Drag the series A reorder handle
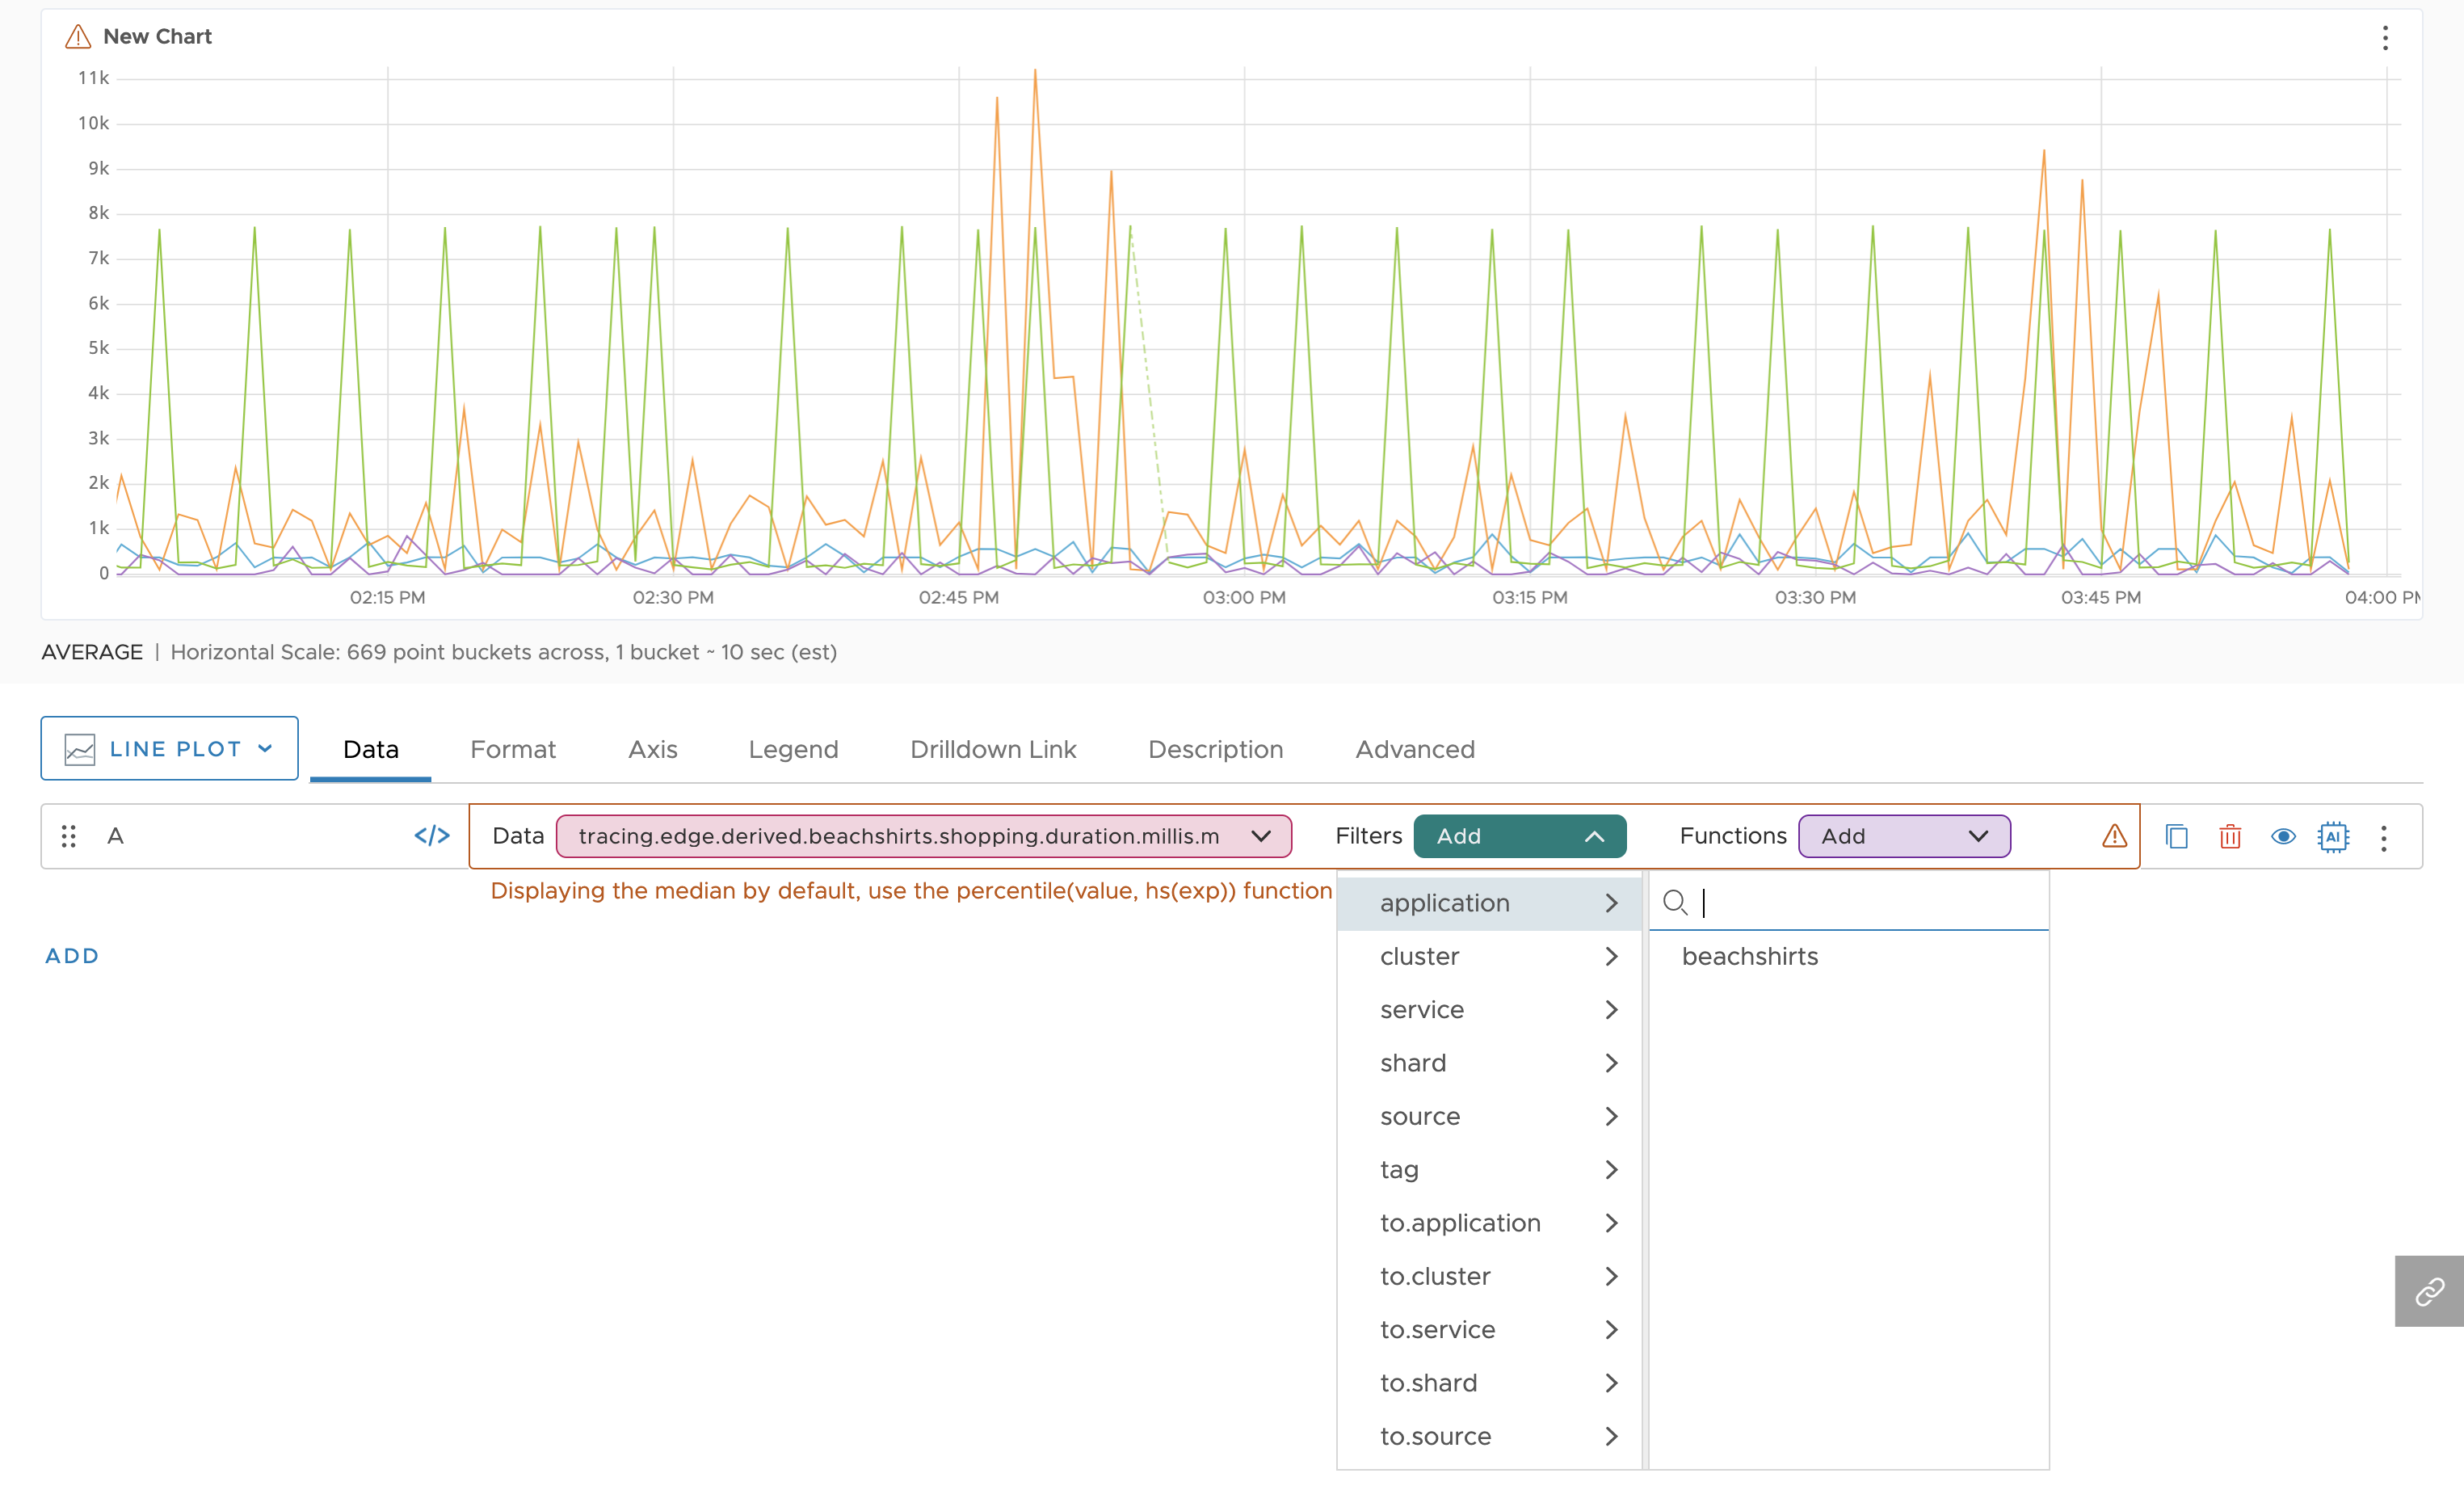 69,833
